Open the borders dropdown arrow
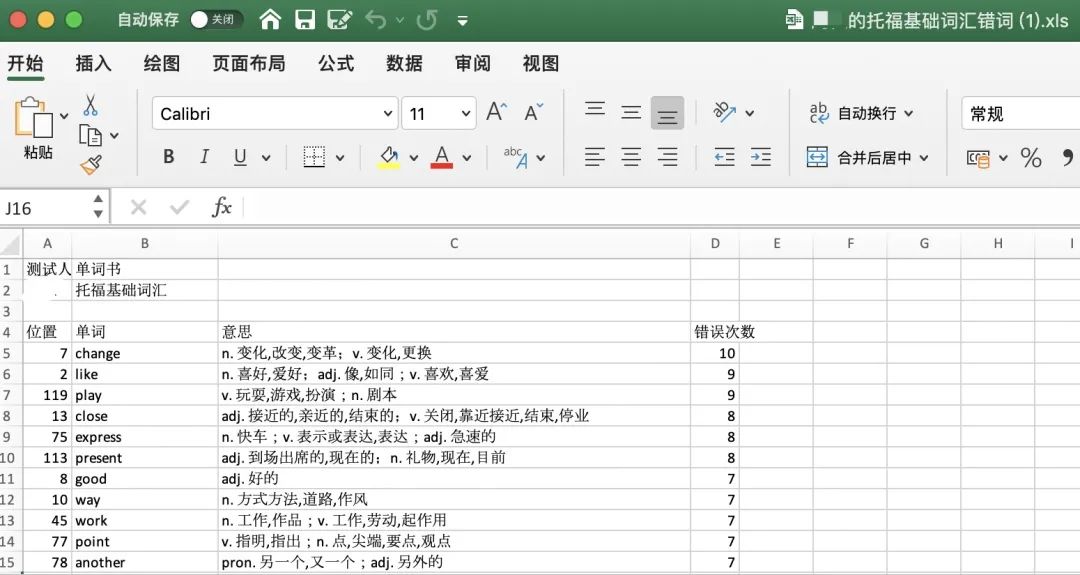 (x=340, y=158)
